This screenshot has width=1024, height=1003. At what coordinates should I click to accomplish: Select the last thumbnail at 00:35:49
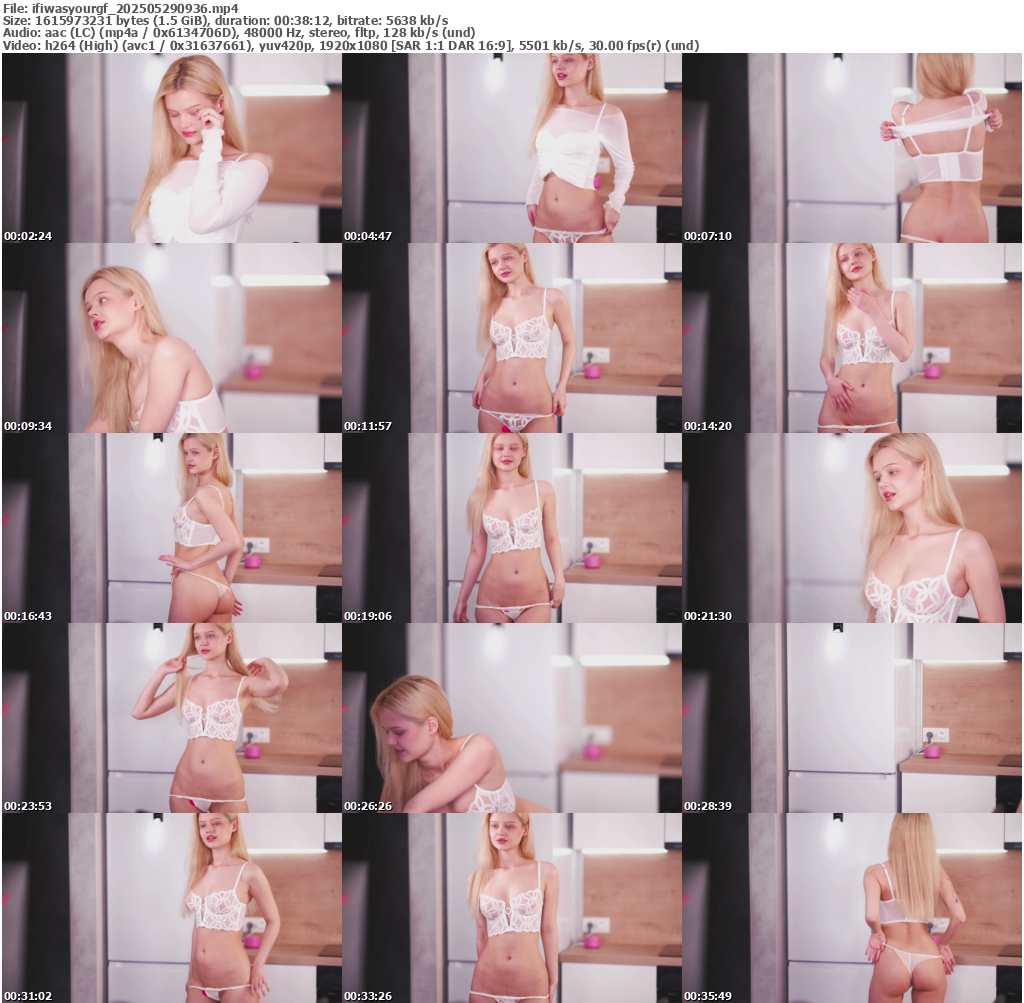coord(852,908)
